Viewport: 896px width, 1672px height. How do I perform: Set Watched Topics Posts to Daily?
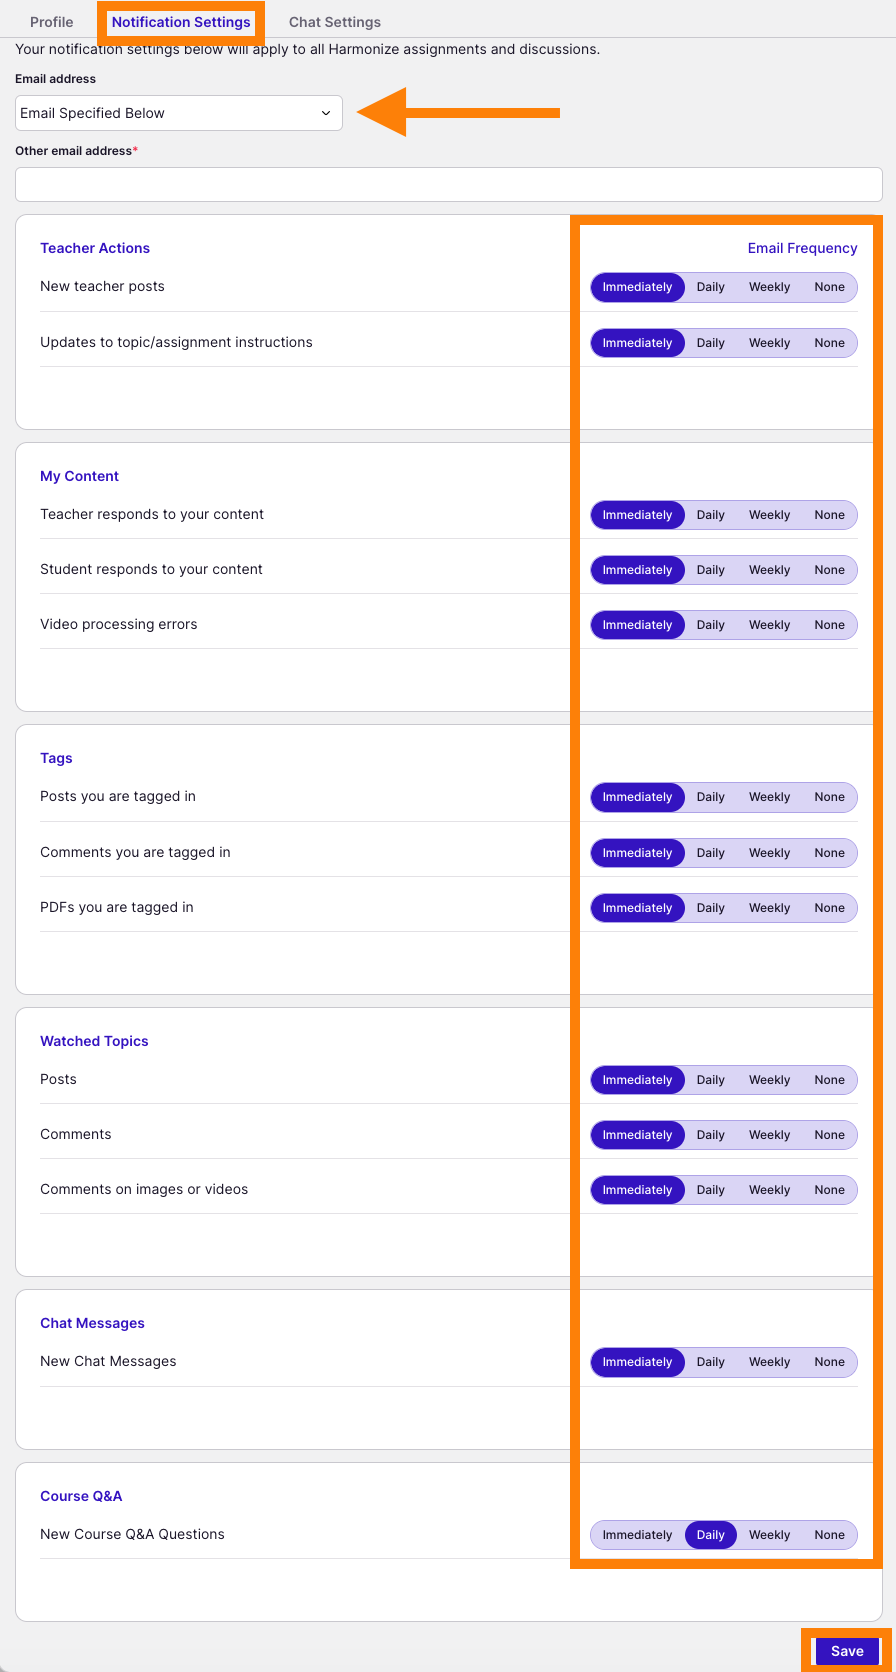(x=710, y=1080)
